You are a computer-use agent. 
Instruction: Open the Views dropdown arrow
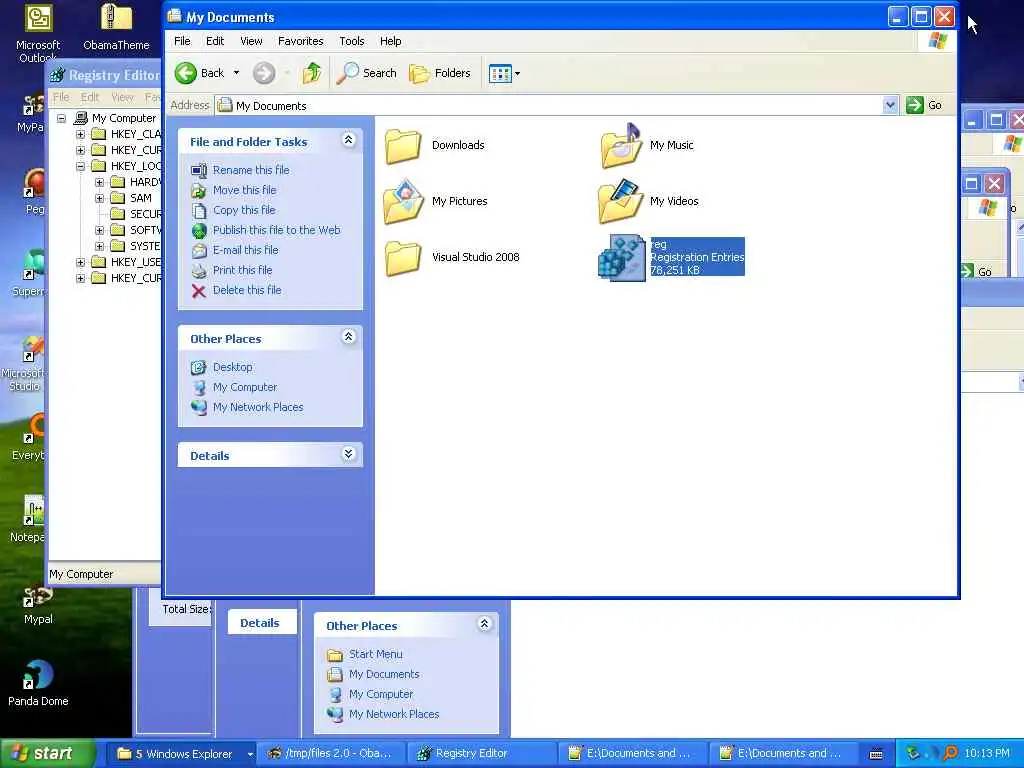517,74
